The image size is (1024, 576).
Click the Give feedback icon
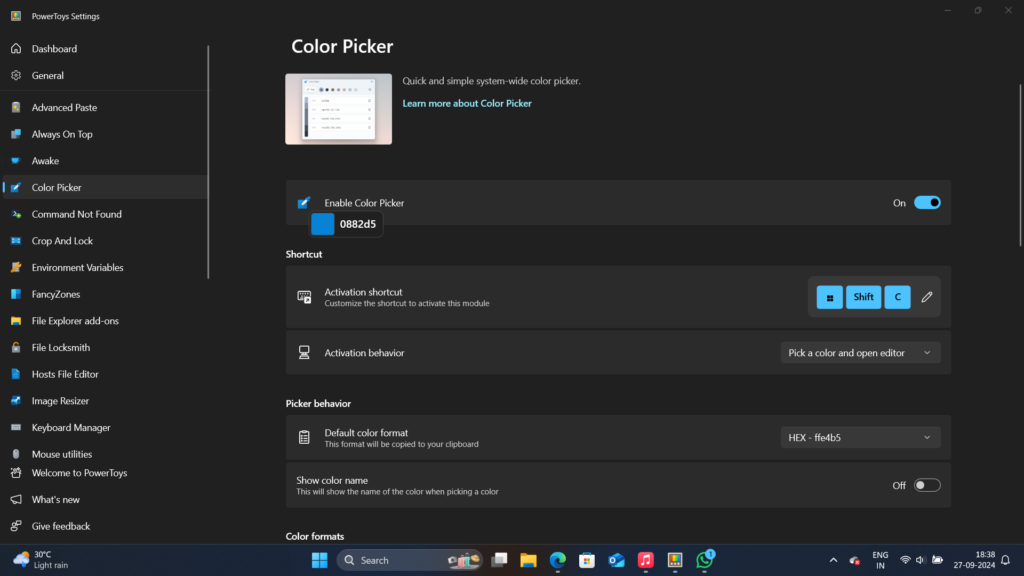(x=16, y=526)
